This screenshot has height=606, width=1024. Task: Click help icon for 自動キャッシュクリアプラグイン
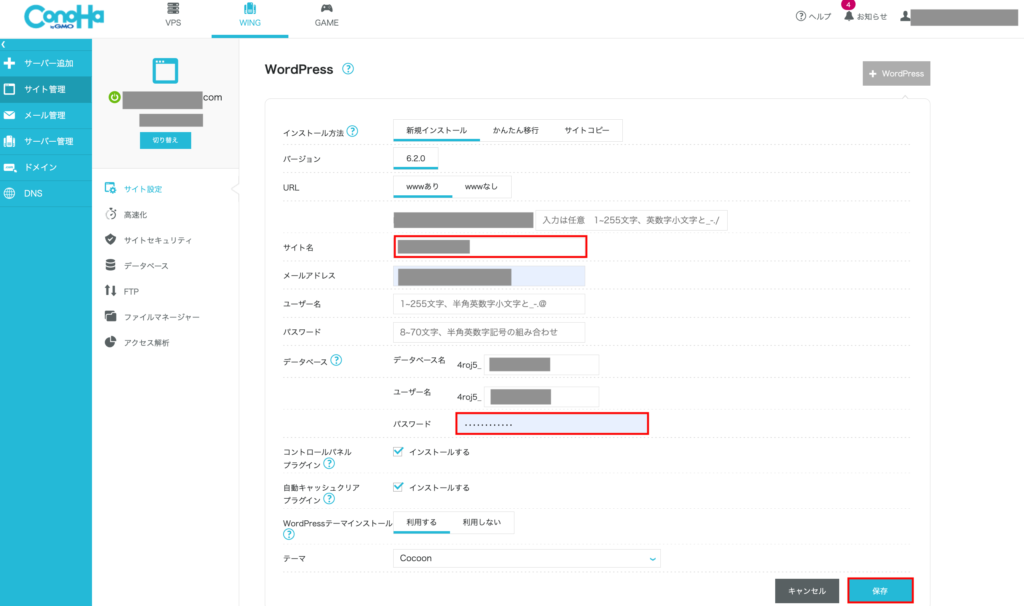coord(329,499)
